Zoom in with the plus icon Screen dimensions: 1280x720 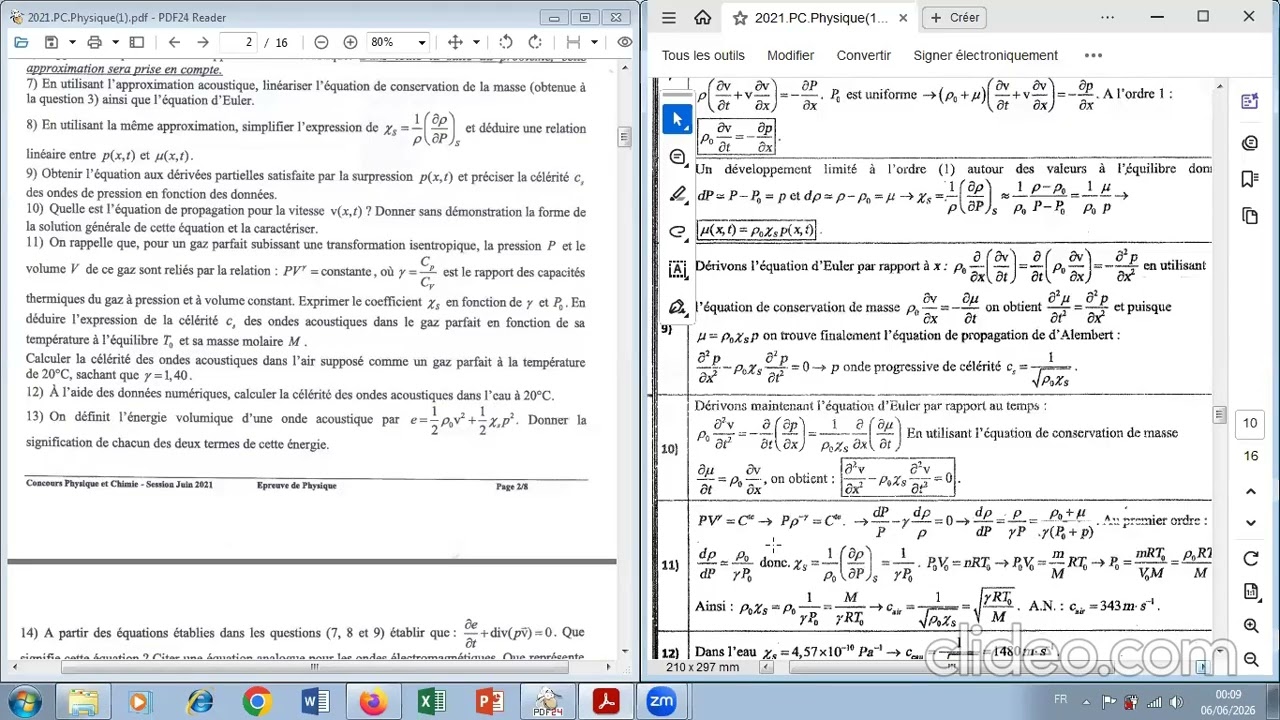pos(350,42)
